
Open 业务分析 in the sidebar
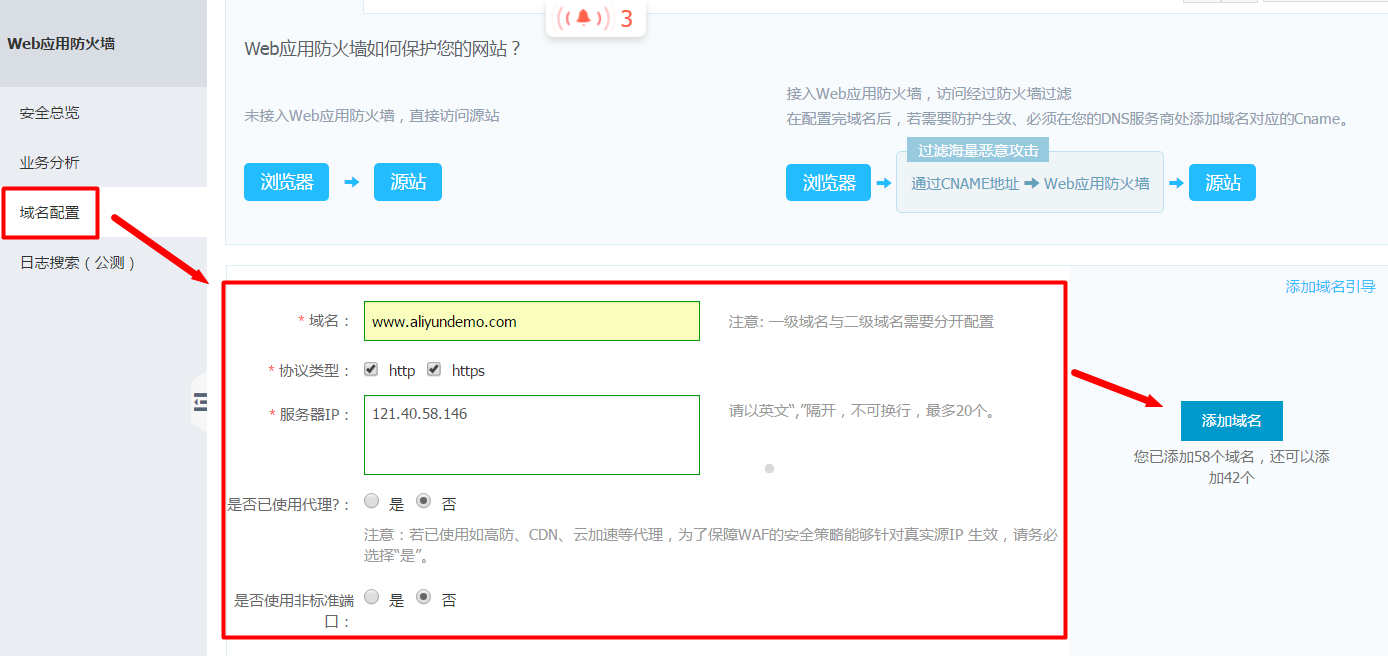tap(50, 163)
